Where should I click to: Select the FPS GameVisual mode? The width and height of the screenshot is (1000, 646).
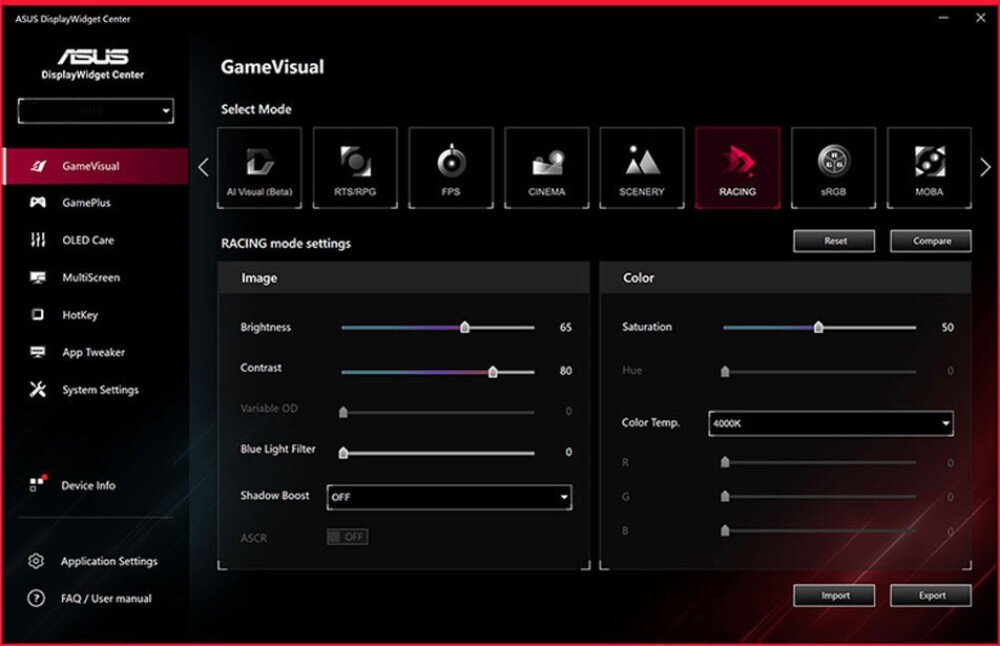[x=451, y=167]
